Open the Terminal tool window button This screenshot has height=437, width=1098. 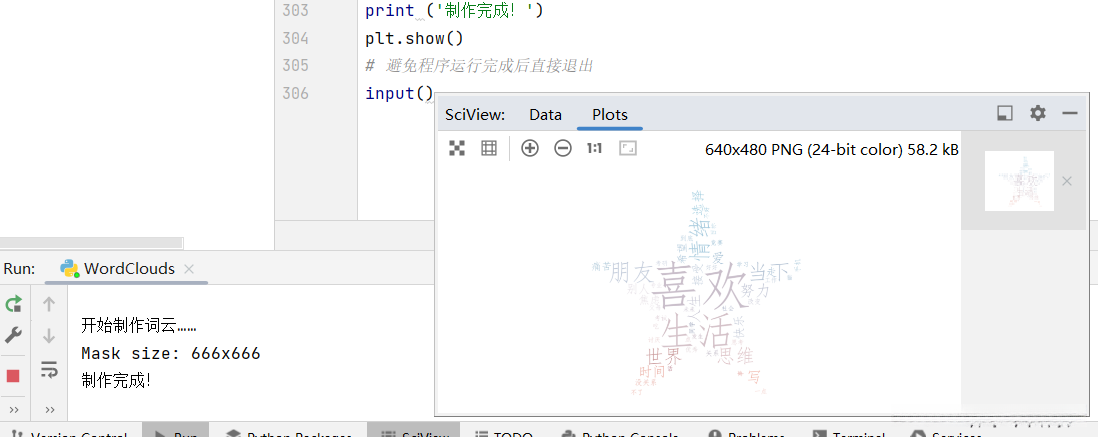[848, 431]
